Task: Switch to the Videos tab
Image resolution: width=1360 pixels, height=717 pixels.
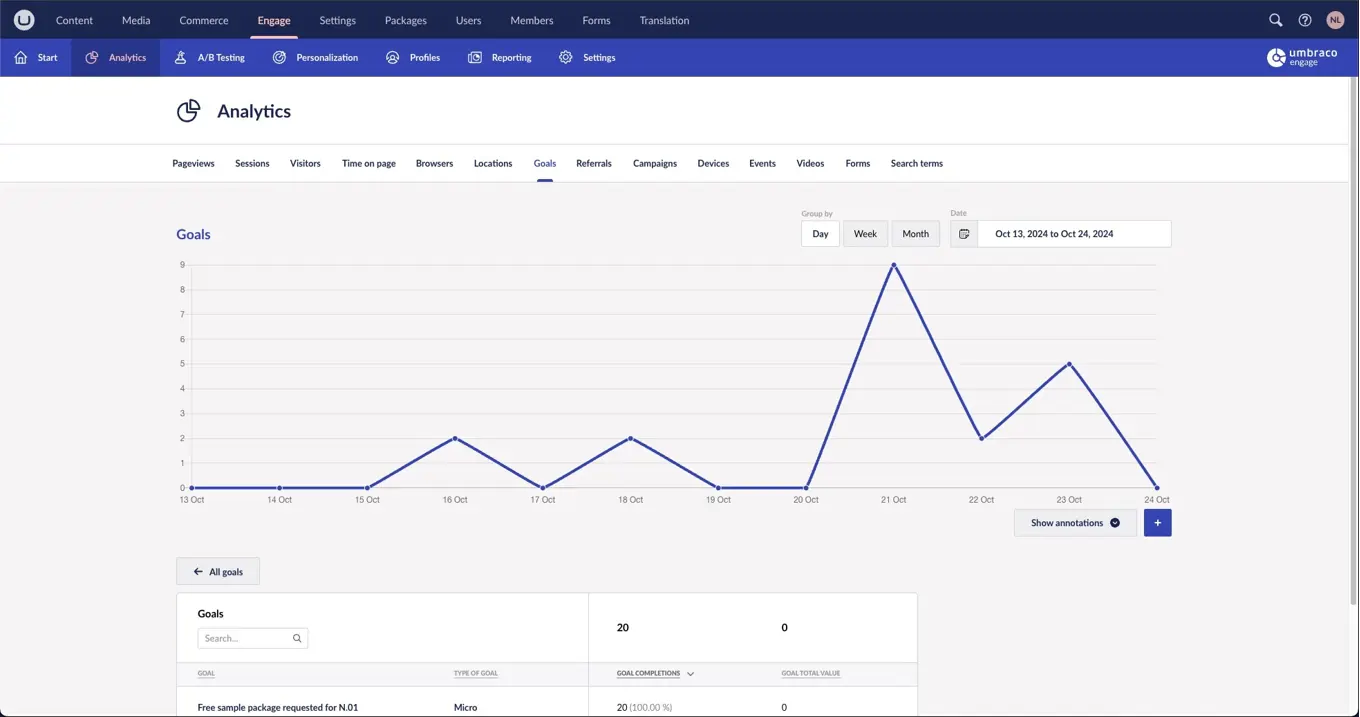Action: click(810, 163)
